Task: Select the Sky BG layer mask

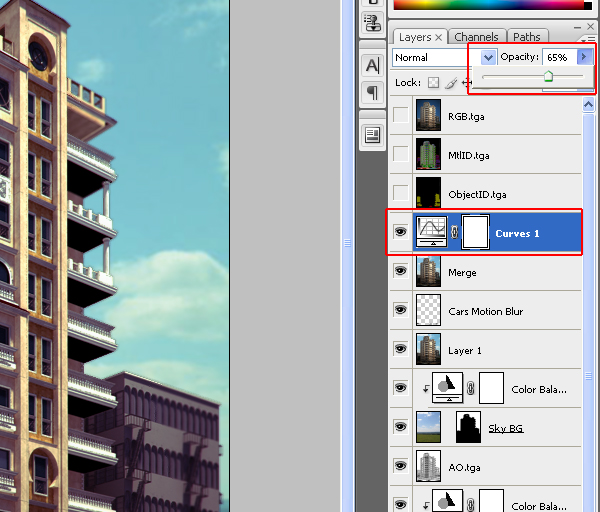Action: [469, 427]
